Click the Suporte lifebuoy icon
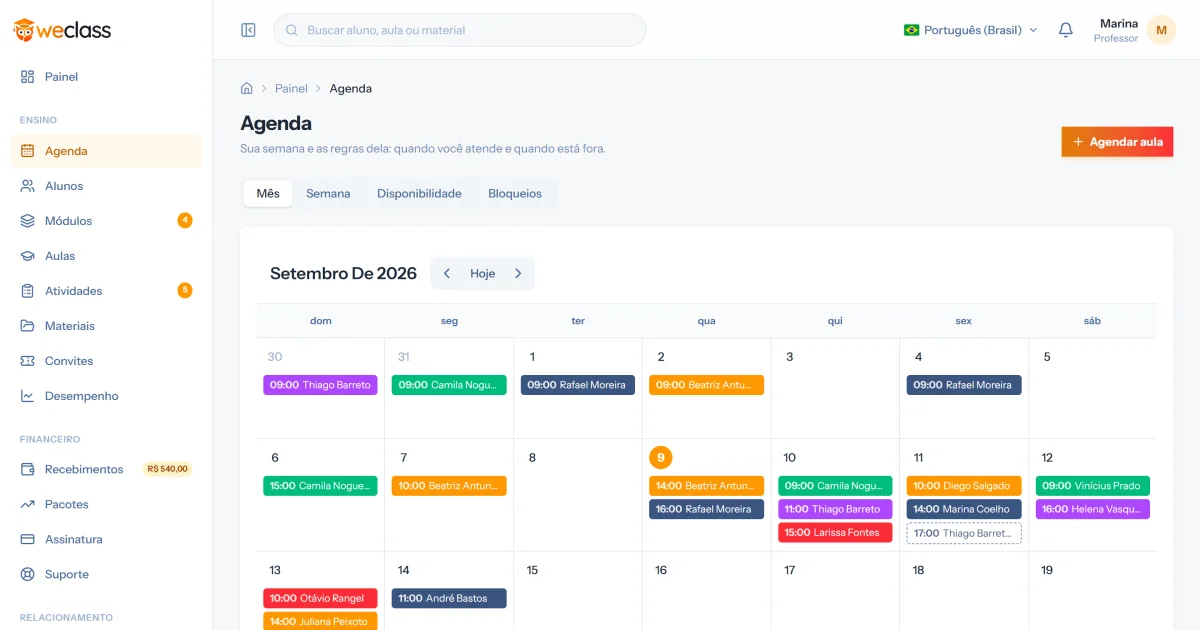Viewport: 1200px width, 630px height. (x=27, y=574)
